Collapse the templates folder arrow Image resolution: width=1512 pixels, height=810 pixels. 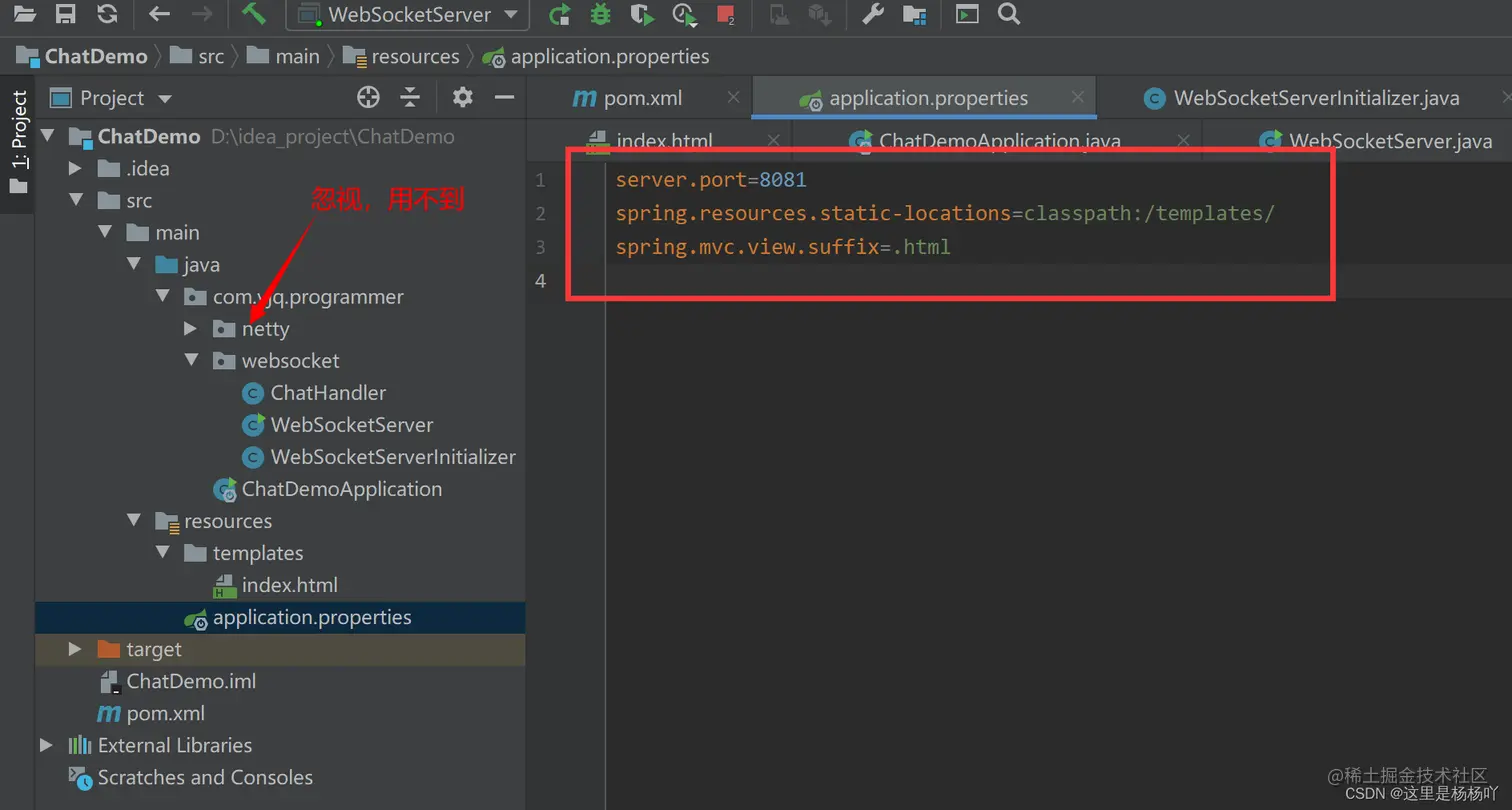162,552
